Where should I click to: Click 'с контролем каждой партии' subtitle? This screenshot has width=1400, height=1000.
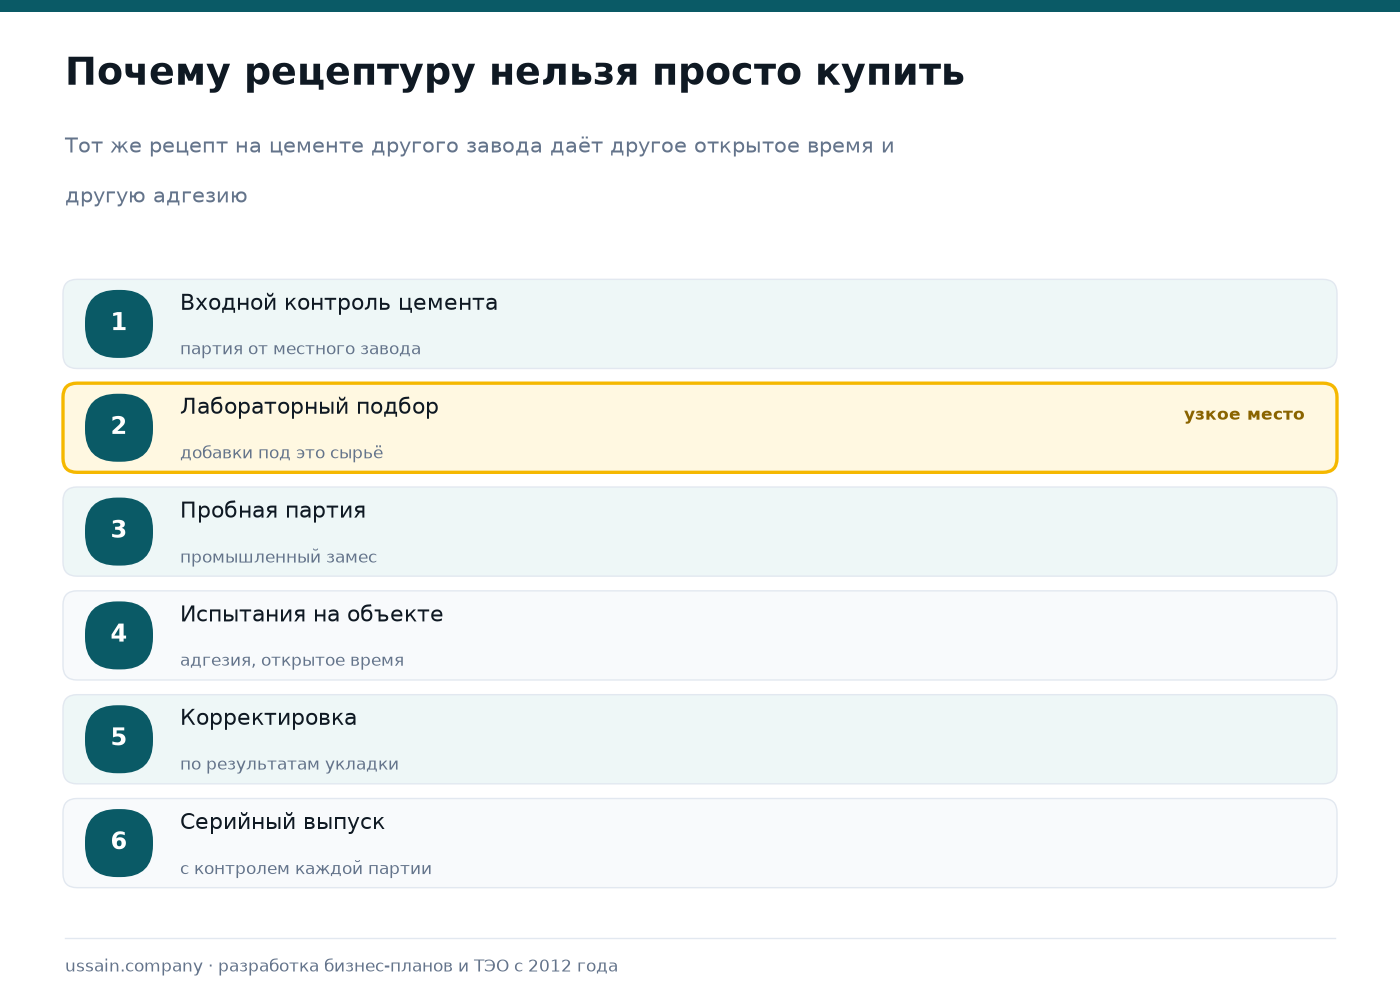tap(306, 868)
